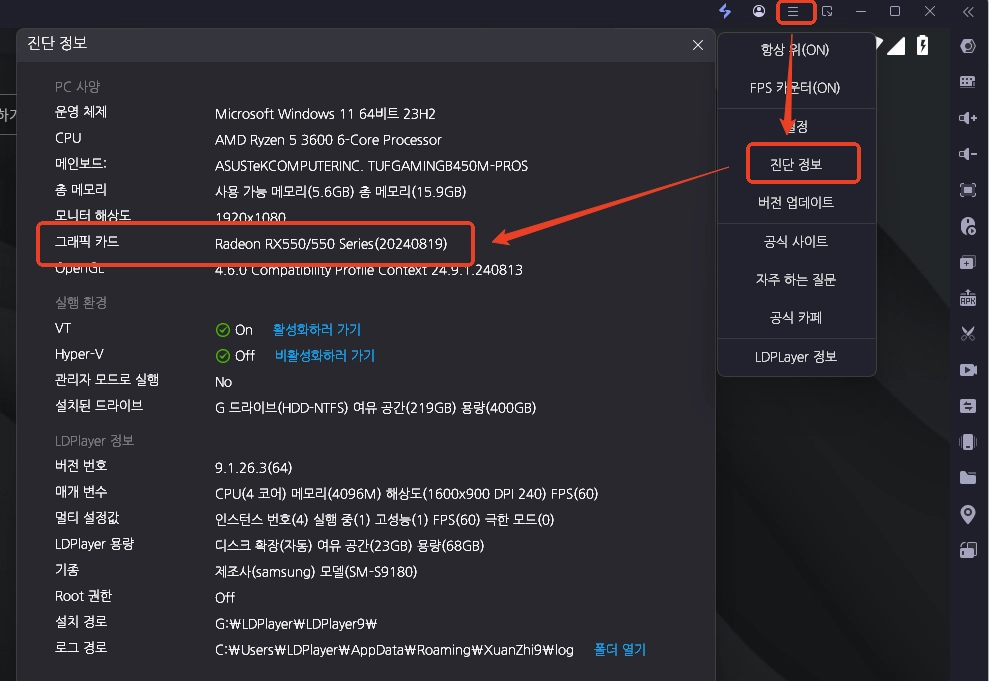Click the volume up icon

click(968, 118)
